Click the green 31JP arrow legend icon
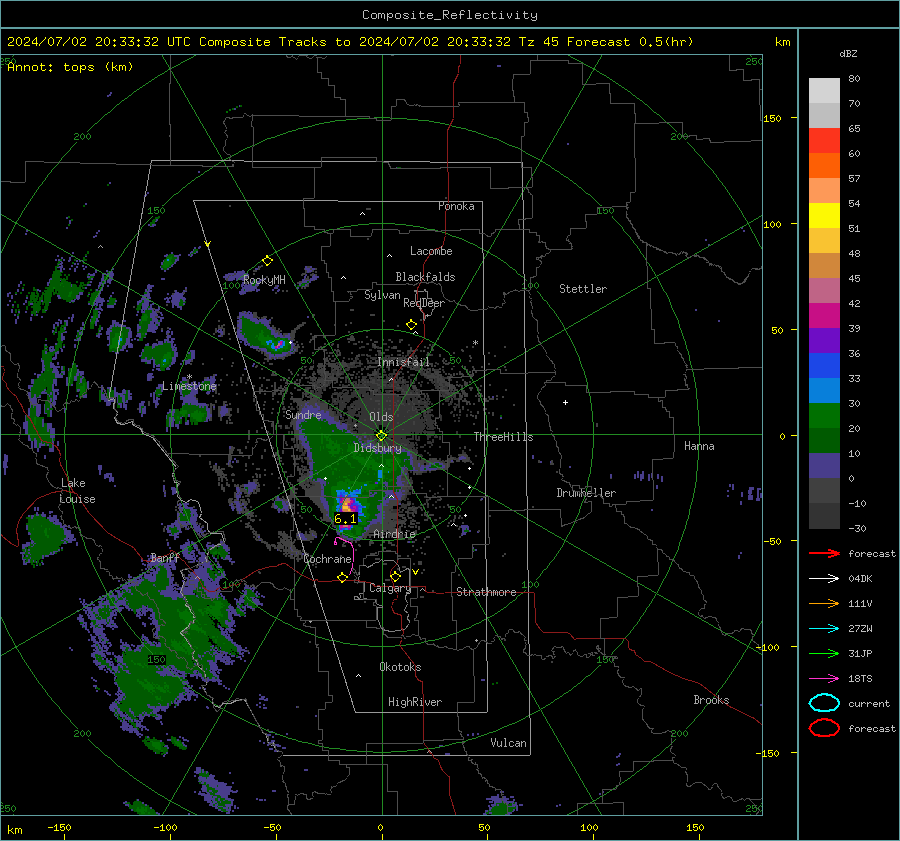Screen dimensions: 900x841 tap(824, 653)
